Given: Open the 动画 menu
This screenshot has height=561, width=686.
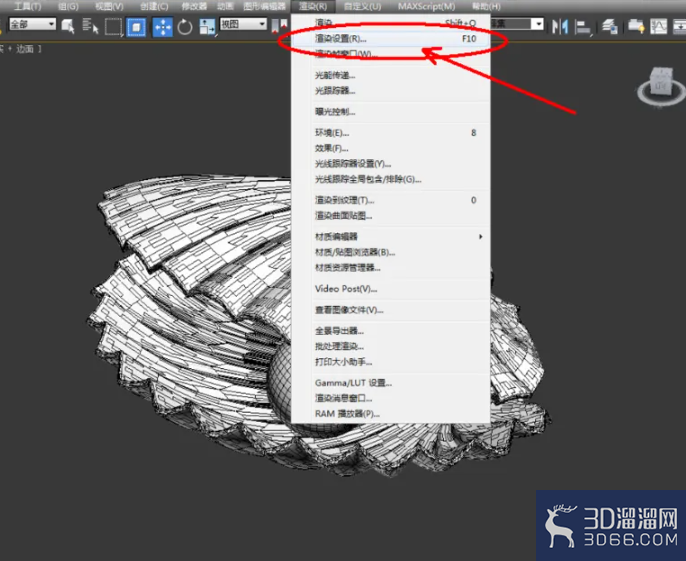Looking at the screenshot, I should point(225,7).
